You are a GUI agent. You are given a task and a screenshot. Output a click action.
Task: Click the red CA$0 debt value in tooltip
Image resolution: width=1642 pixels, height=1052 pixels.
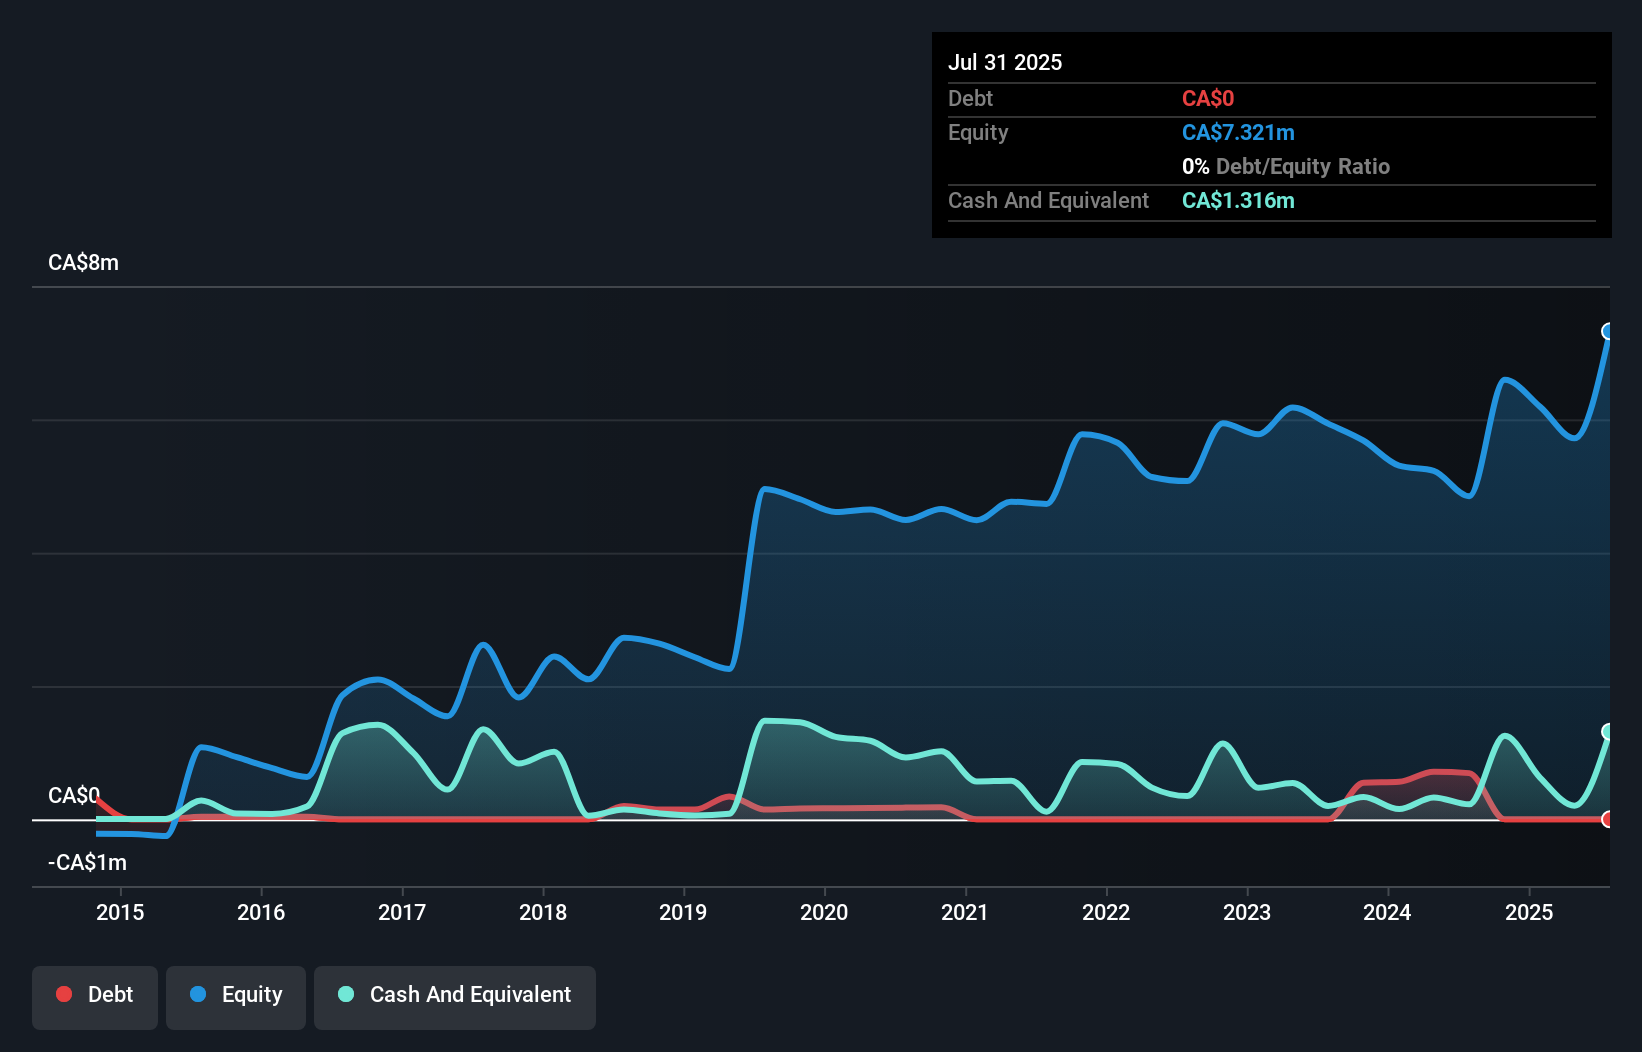(x=1208, y=99)
